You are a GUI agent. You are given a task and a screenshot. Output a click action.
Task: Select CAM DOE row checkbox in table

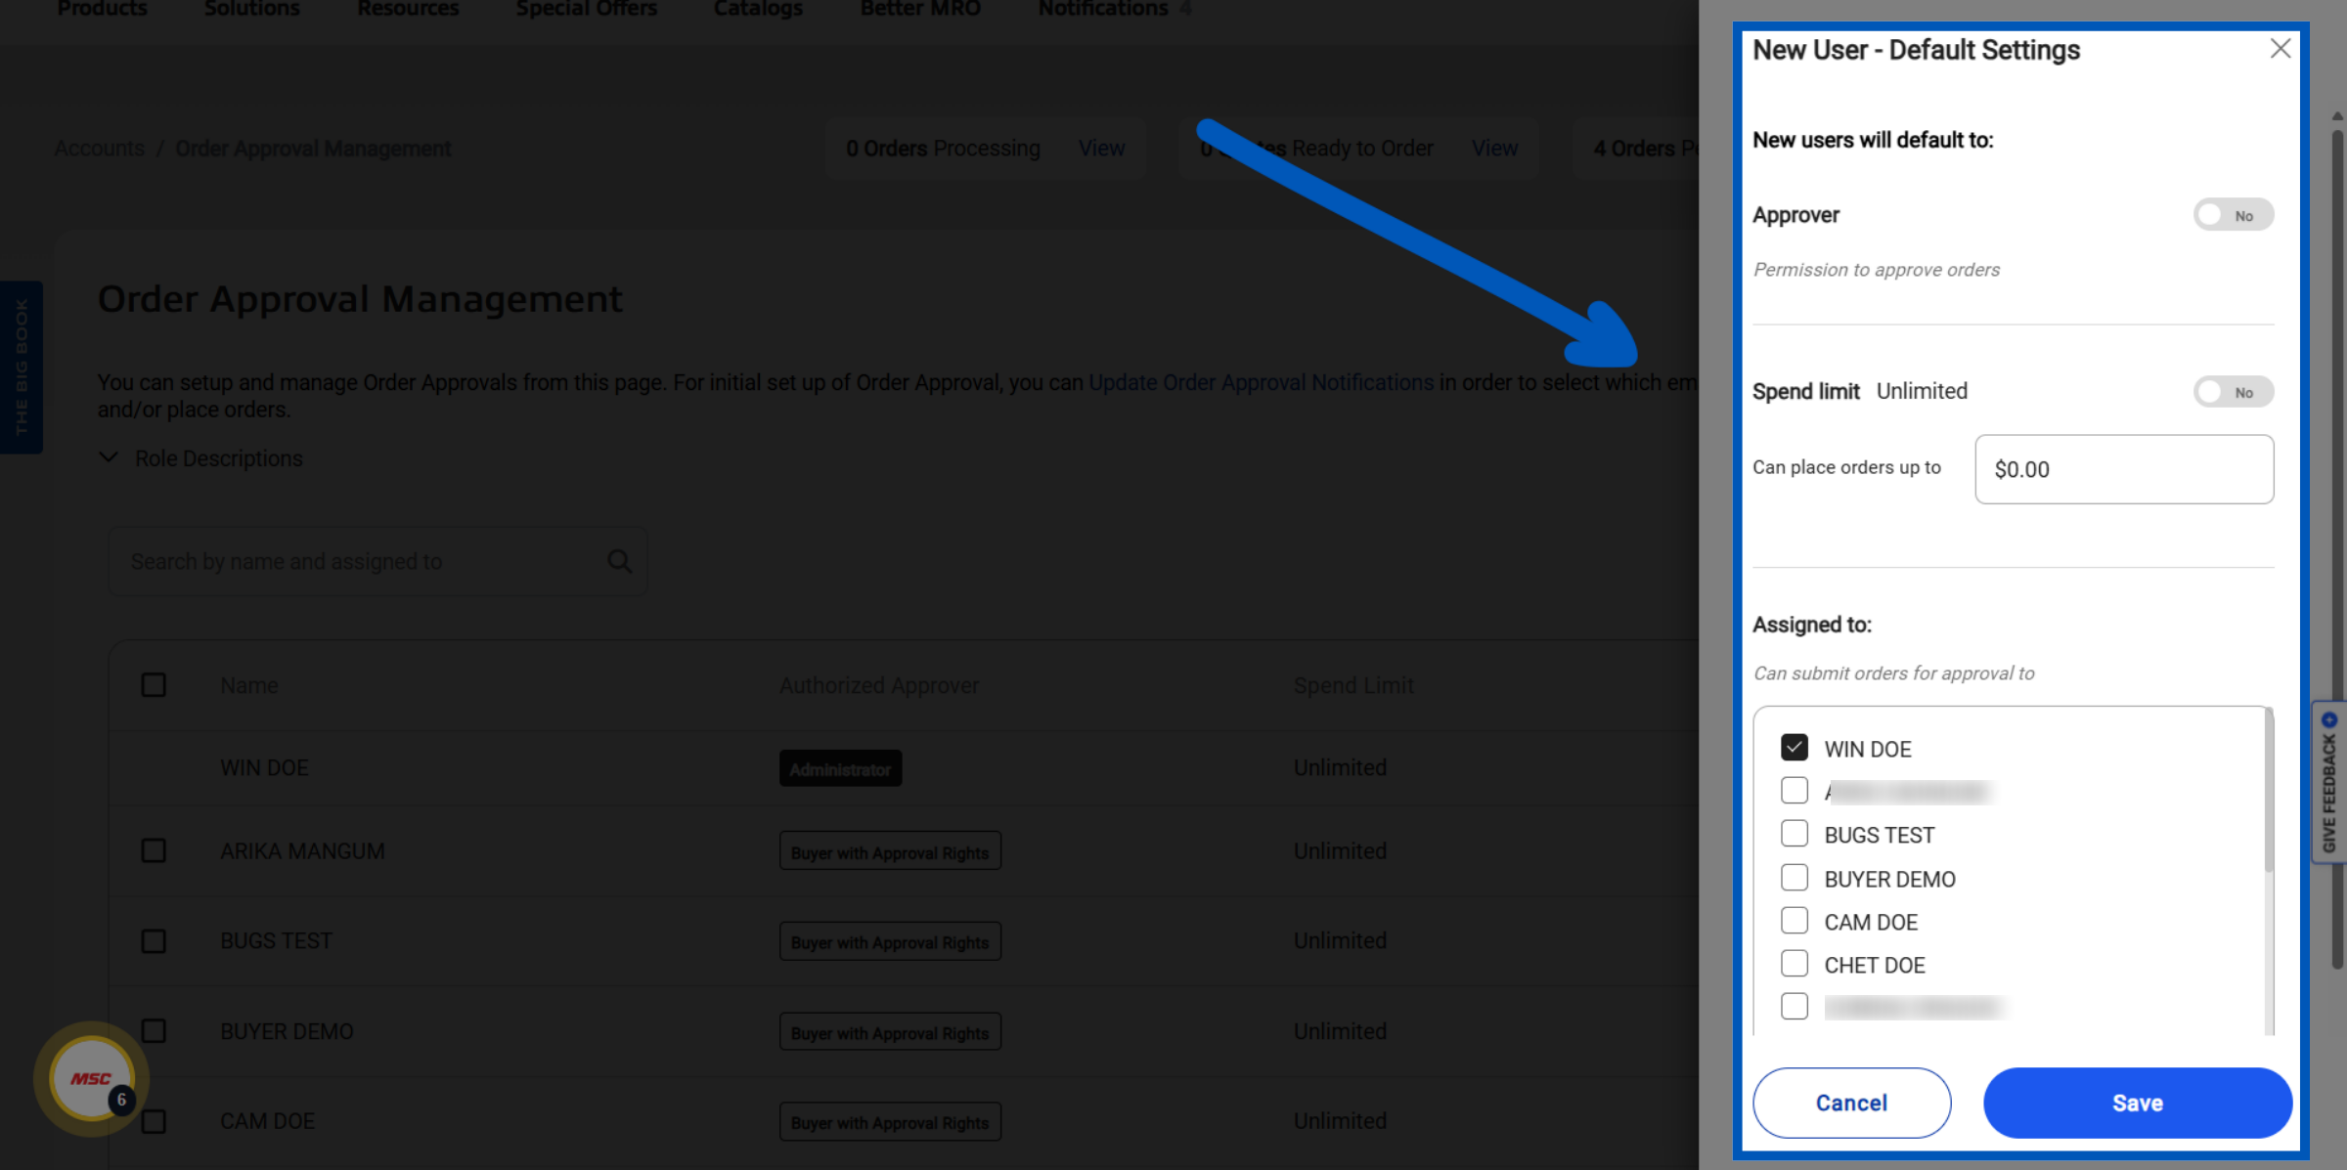click(x=153, y=1121)
